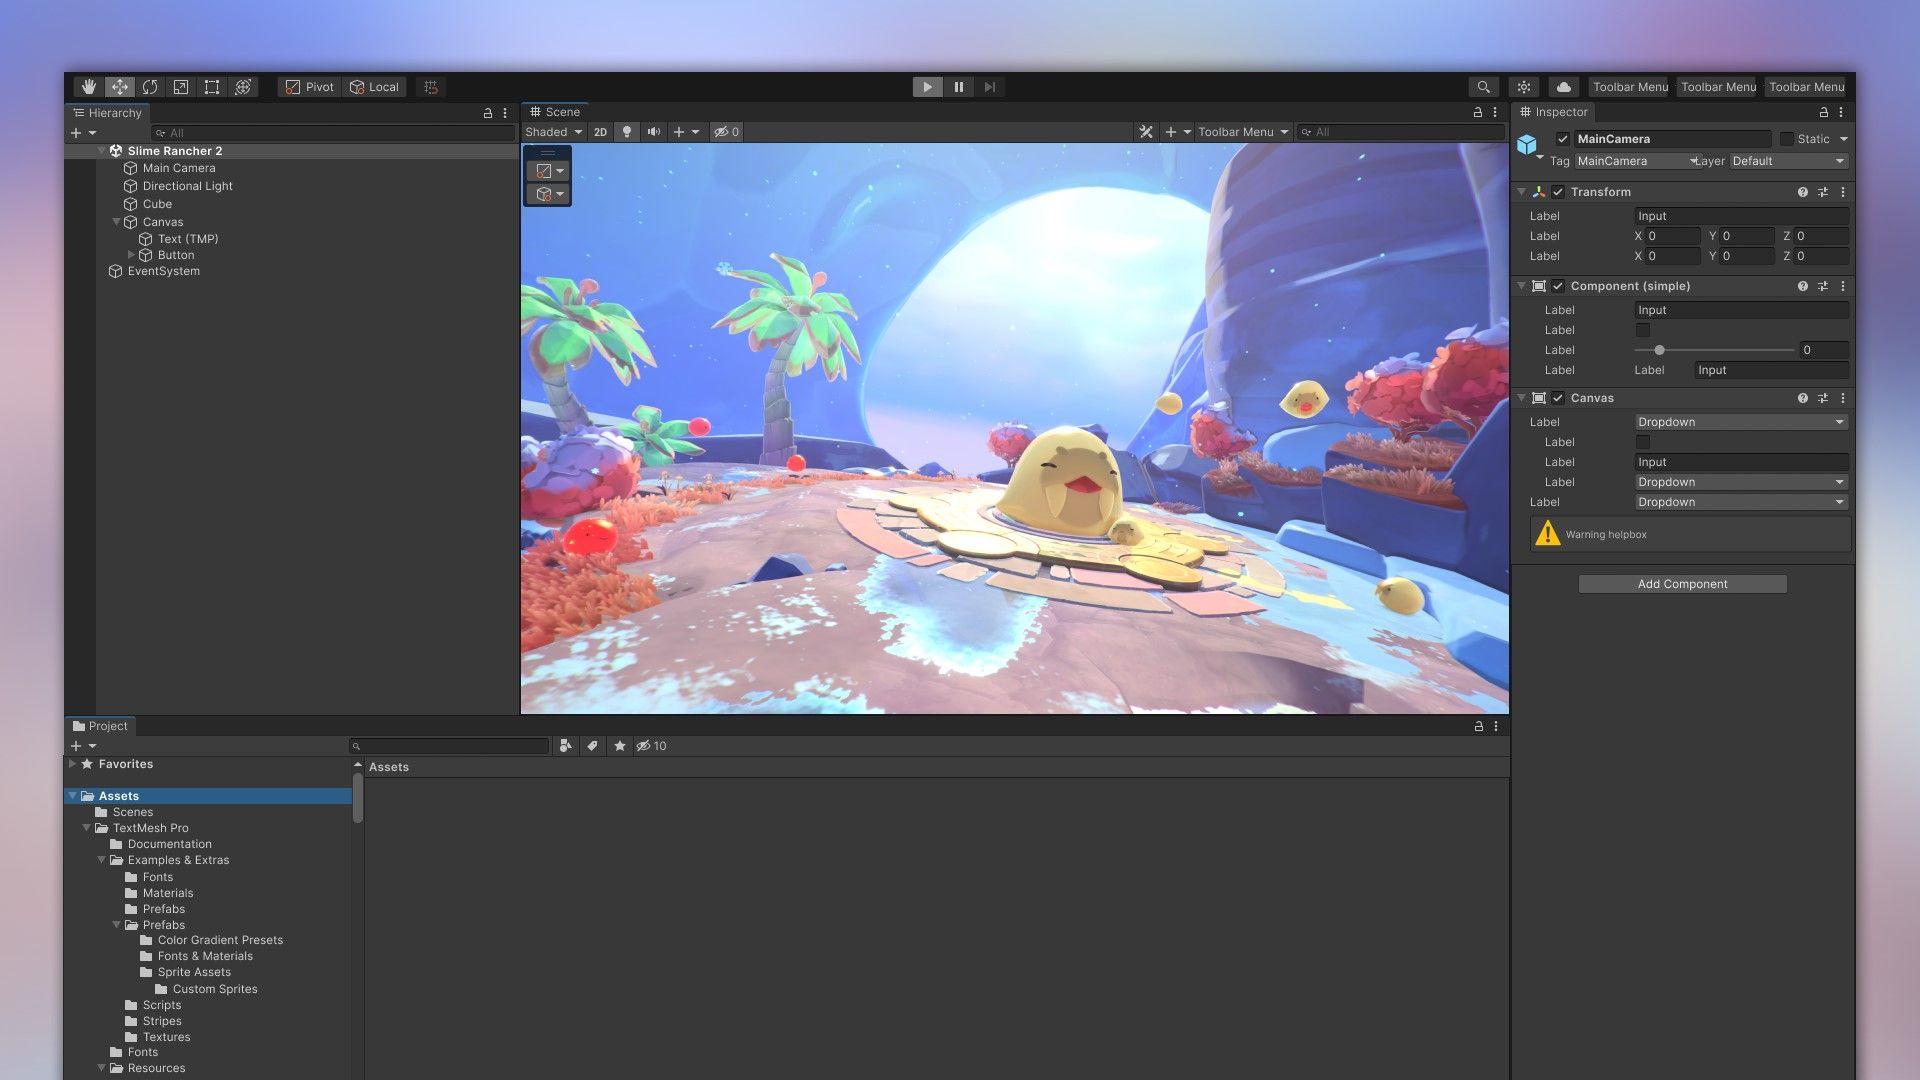The height and width of the screenshot is (1080, 1920).
Task: Toggle Canvas component enabled checkbox
Action: (x=1557, y=398)
